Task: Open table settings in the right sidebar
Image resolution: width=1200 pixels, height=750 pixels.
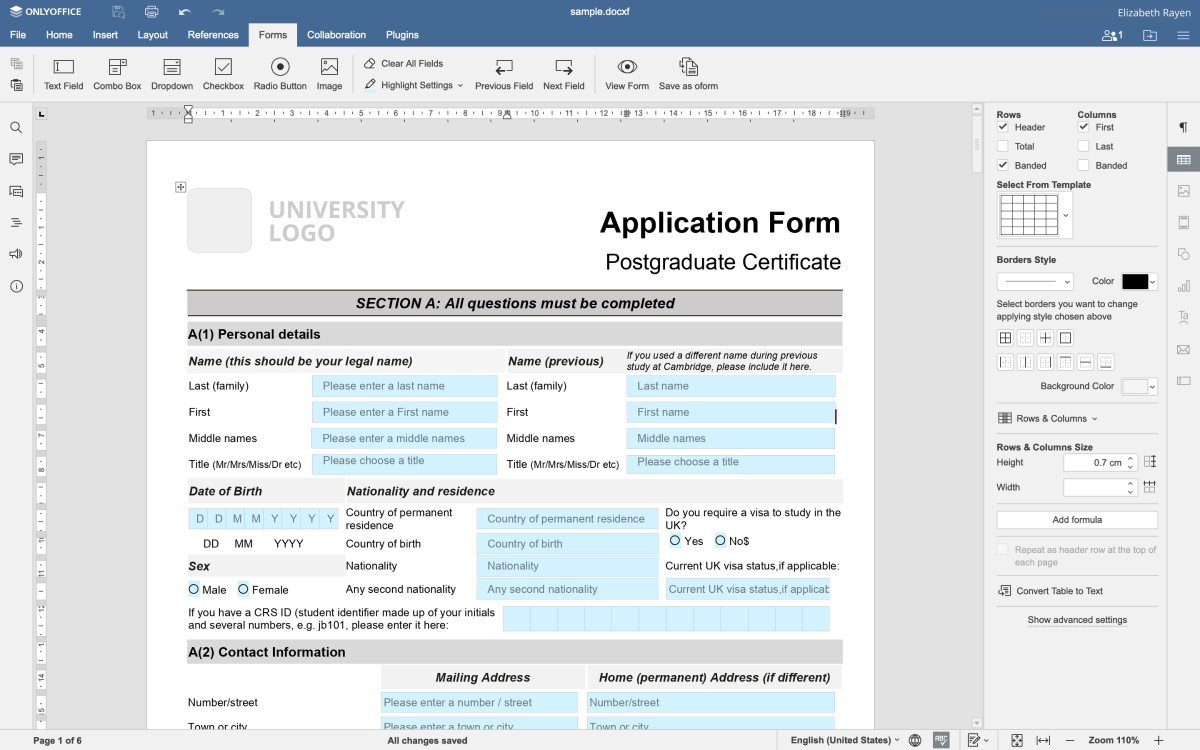Action: coord(1183,159)
